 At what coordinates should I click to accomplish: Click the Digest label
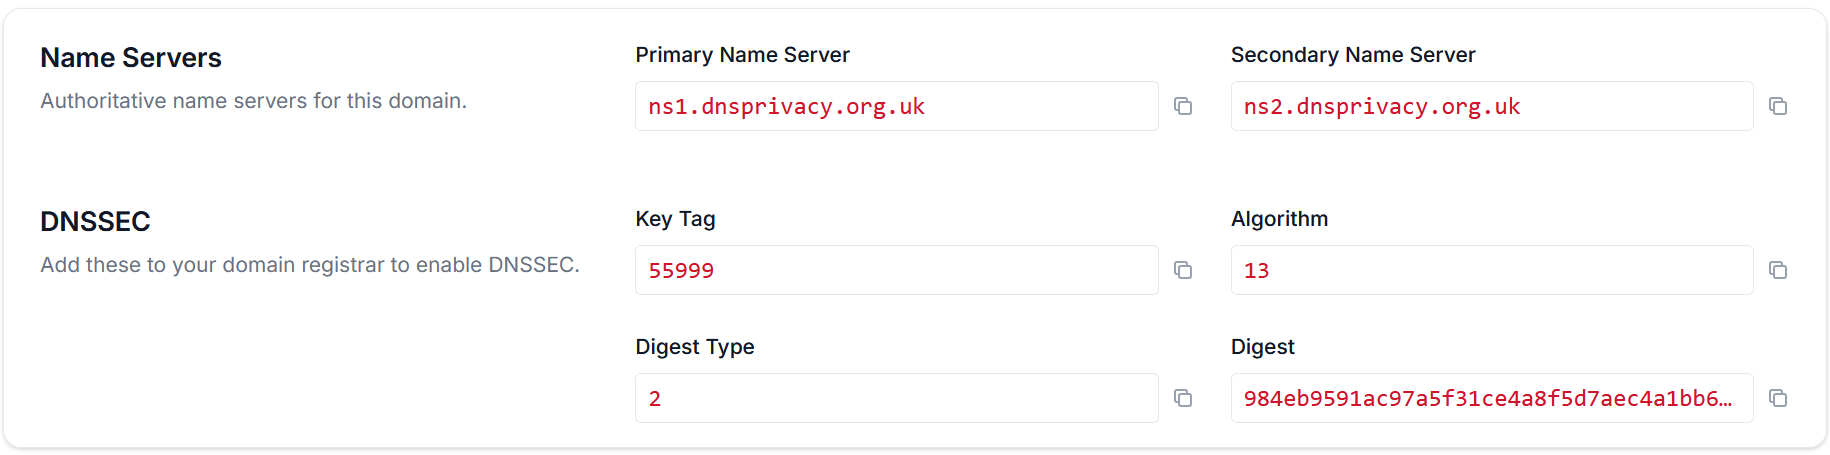pos(1262,347)
